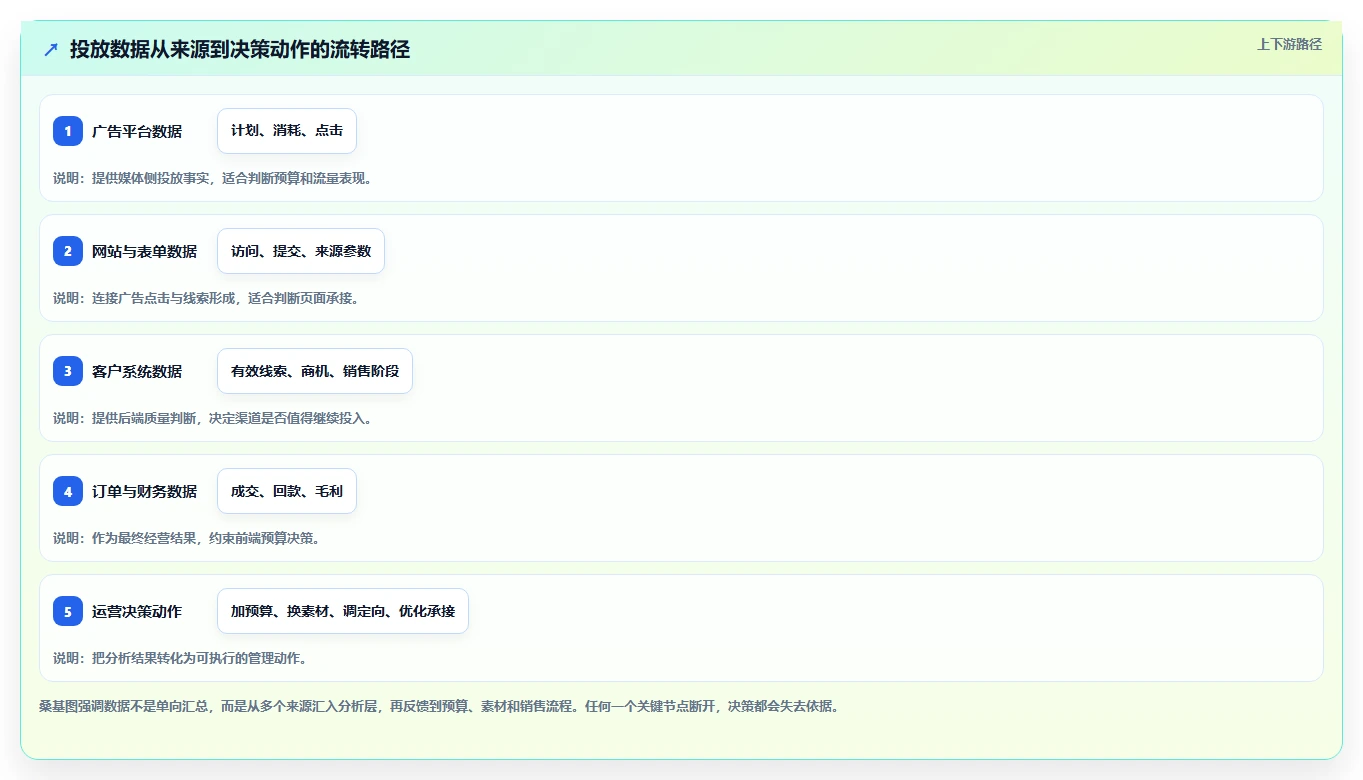Viewport: 1363px width, 780px height.
Task: Click the description 把分析结果转化为可执行的管理动作
Action: click(x=180, y=658)
